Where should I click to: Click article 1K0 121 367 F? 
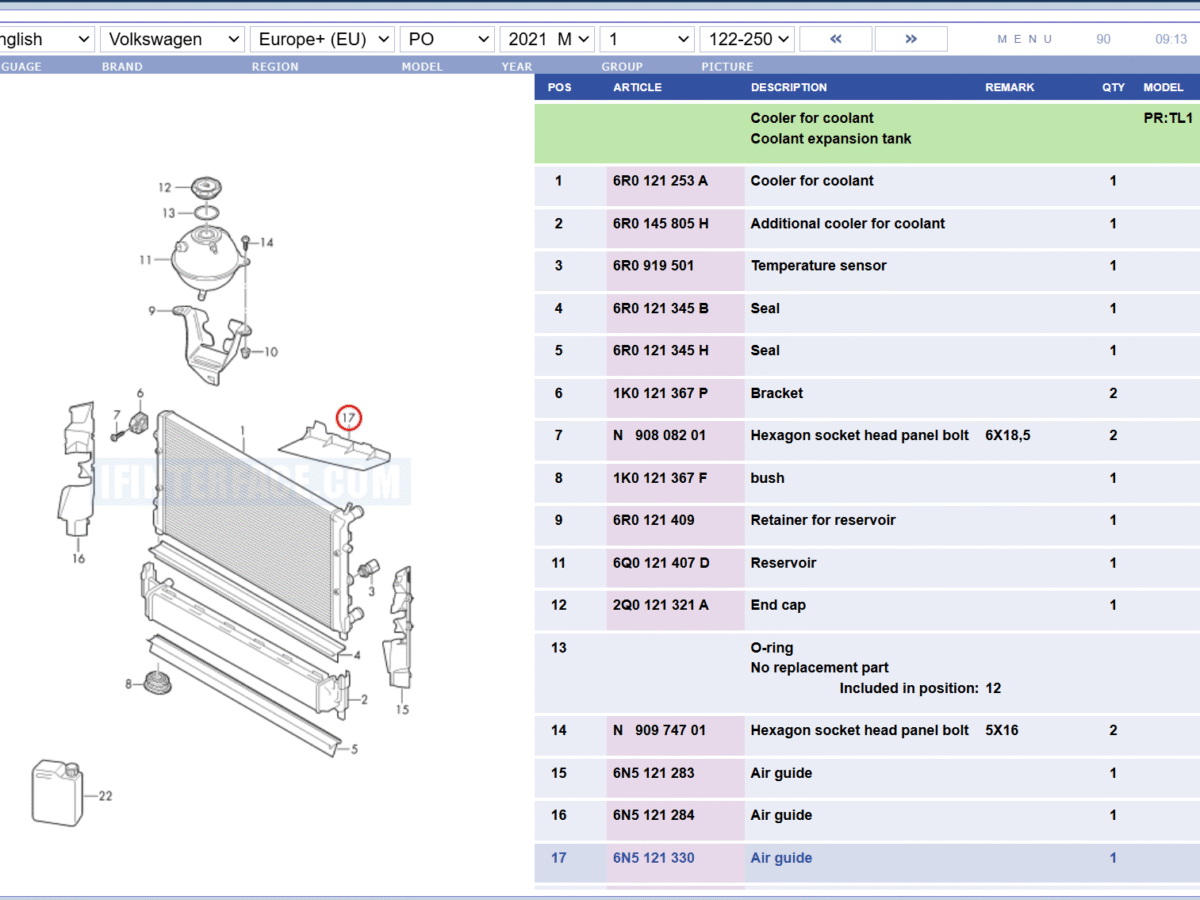click(660, 478)
